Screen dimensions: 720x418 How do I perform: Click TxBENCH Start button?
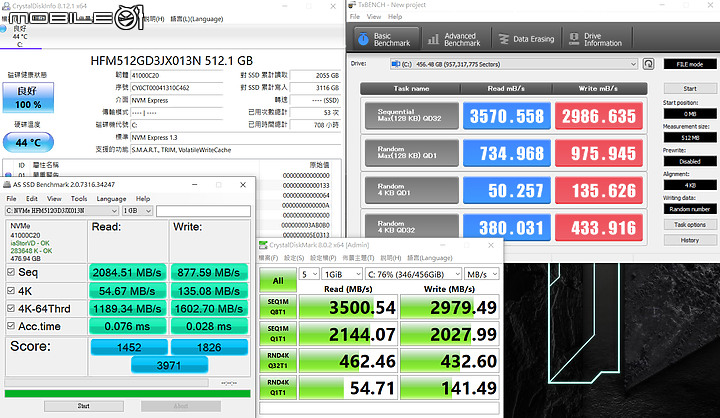pyautogui.click(x=690, y=88)
